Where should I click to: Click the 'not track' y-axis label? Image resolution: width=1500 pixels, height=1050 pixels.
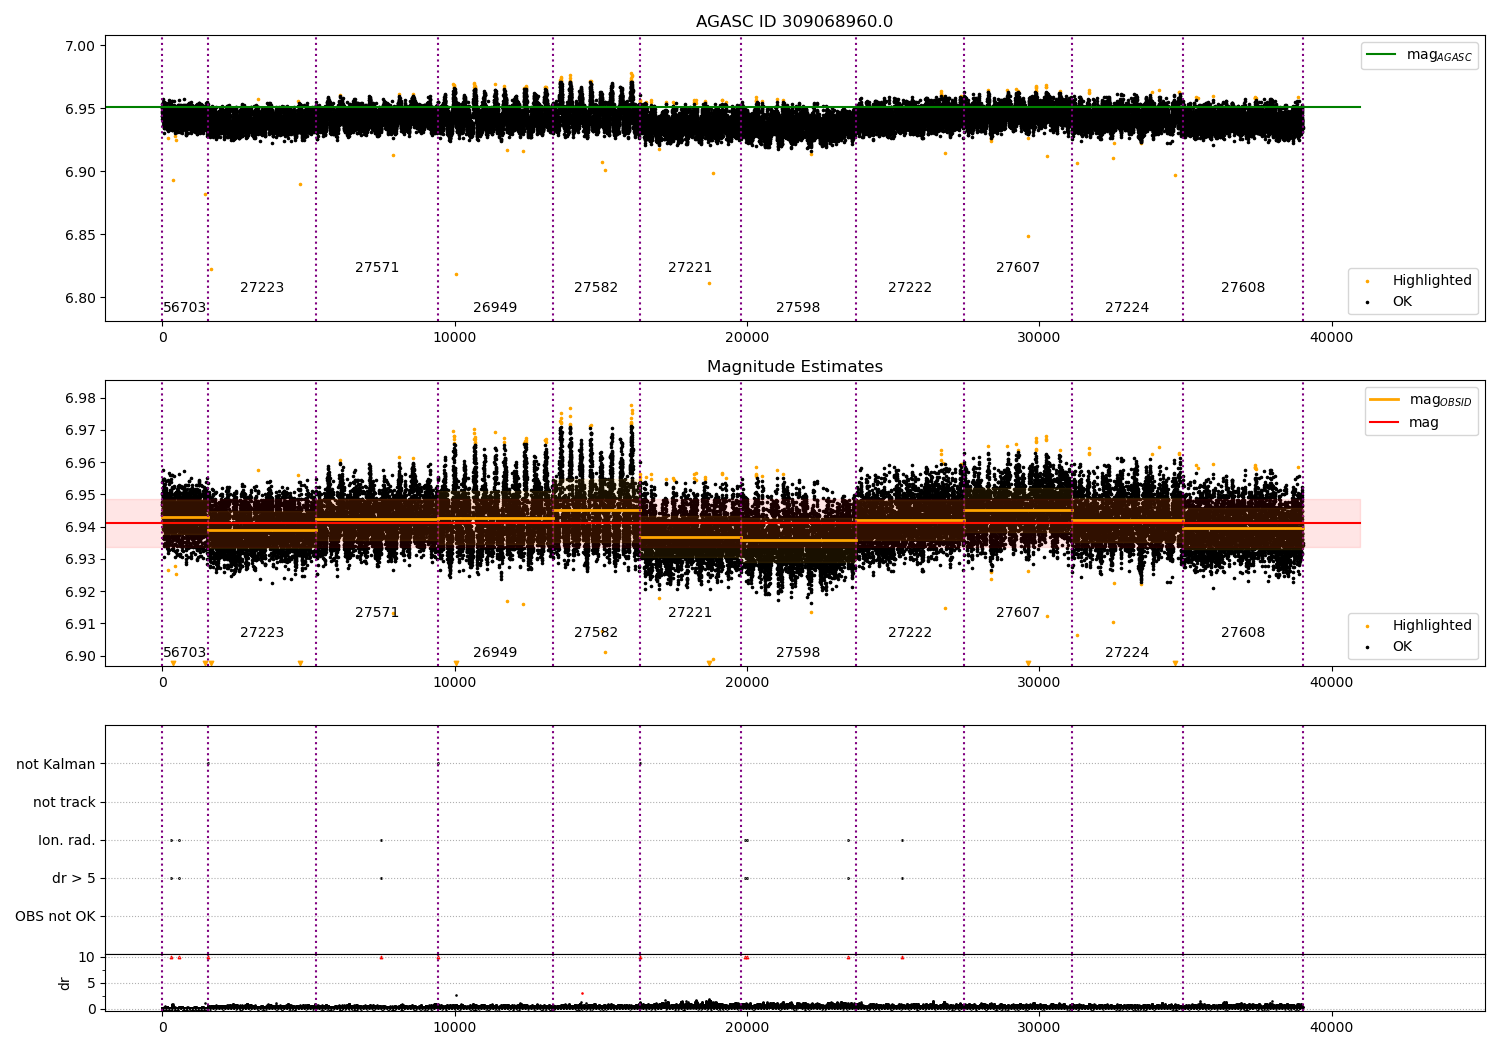point(64,802)
